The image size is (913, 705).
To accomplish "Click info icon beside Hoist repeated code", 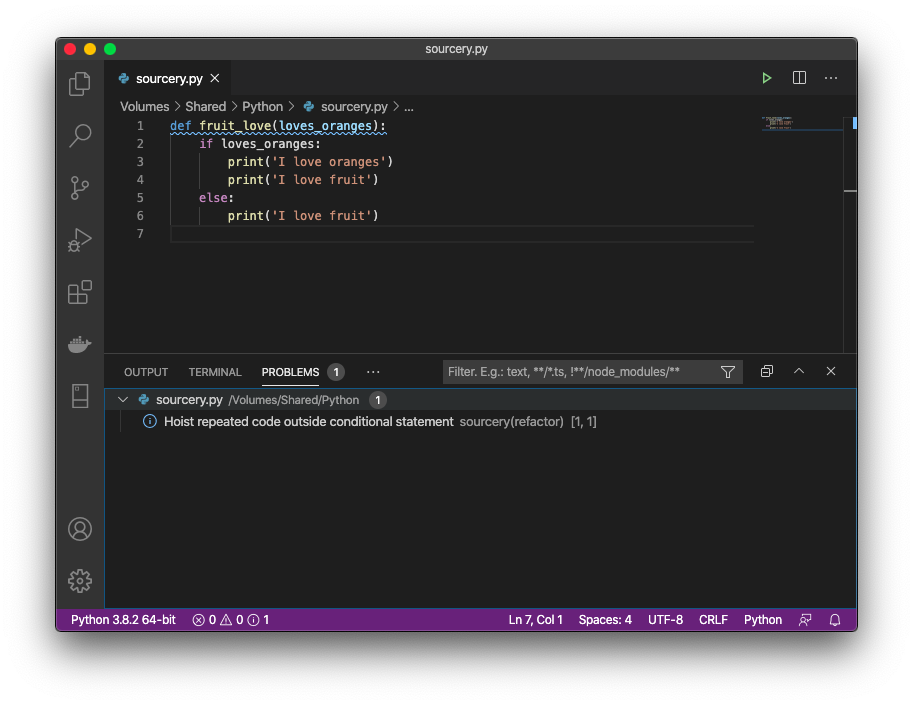I will (x=150, y=421).
